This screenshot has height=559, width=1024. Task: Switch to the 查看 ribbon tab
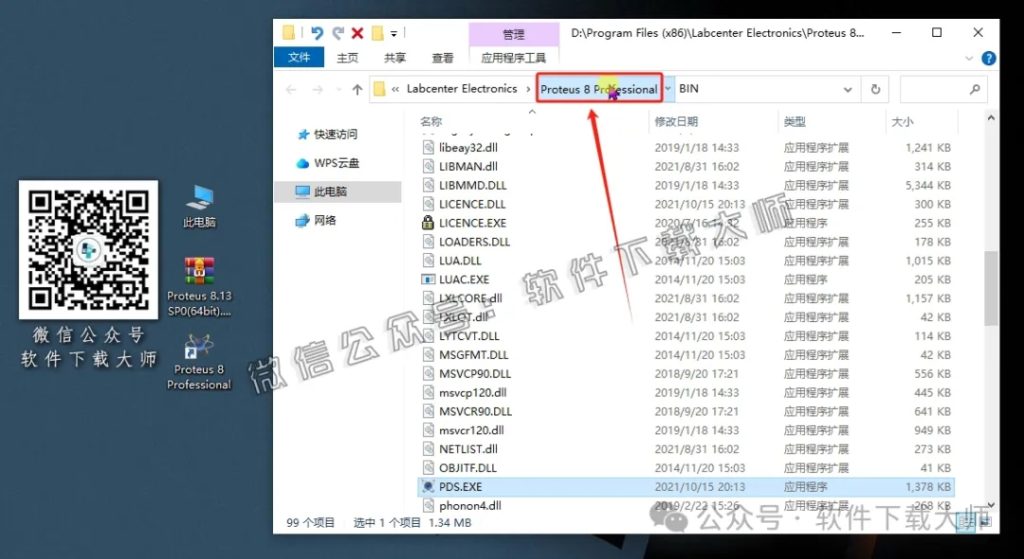pos(442,57)
